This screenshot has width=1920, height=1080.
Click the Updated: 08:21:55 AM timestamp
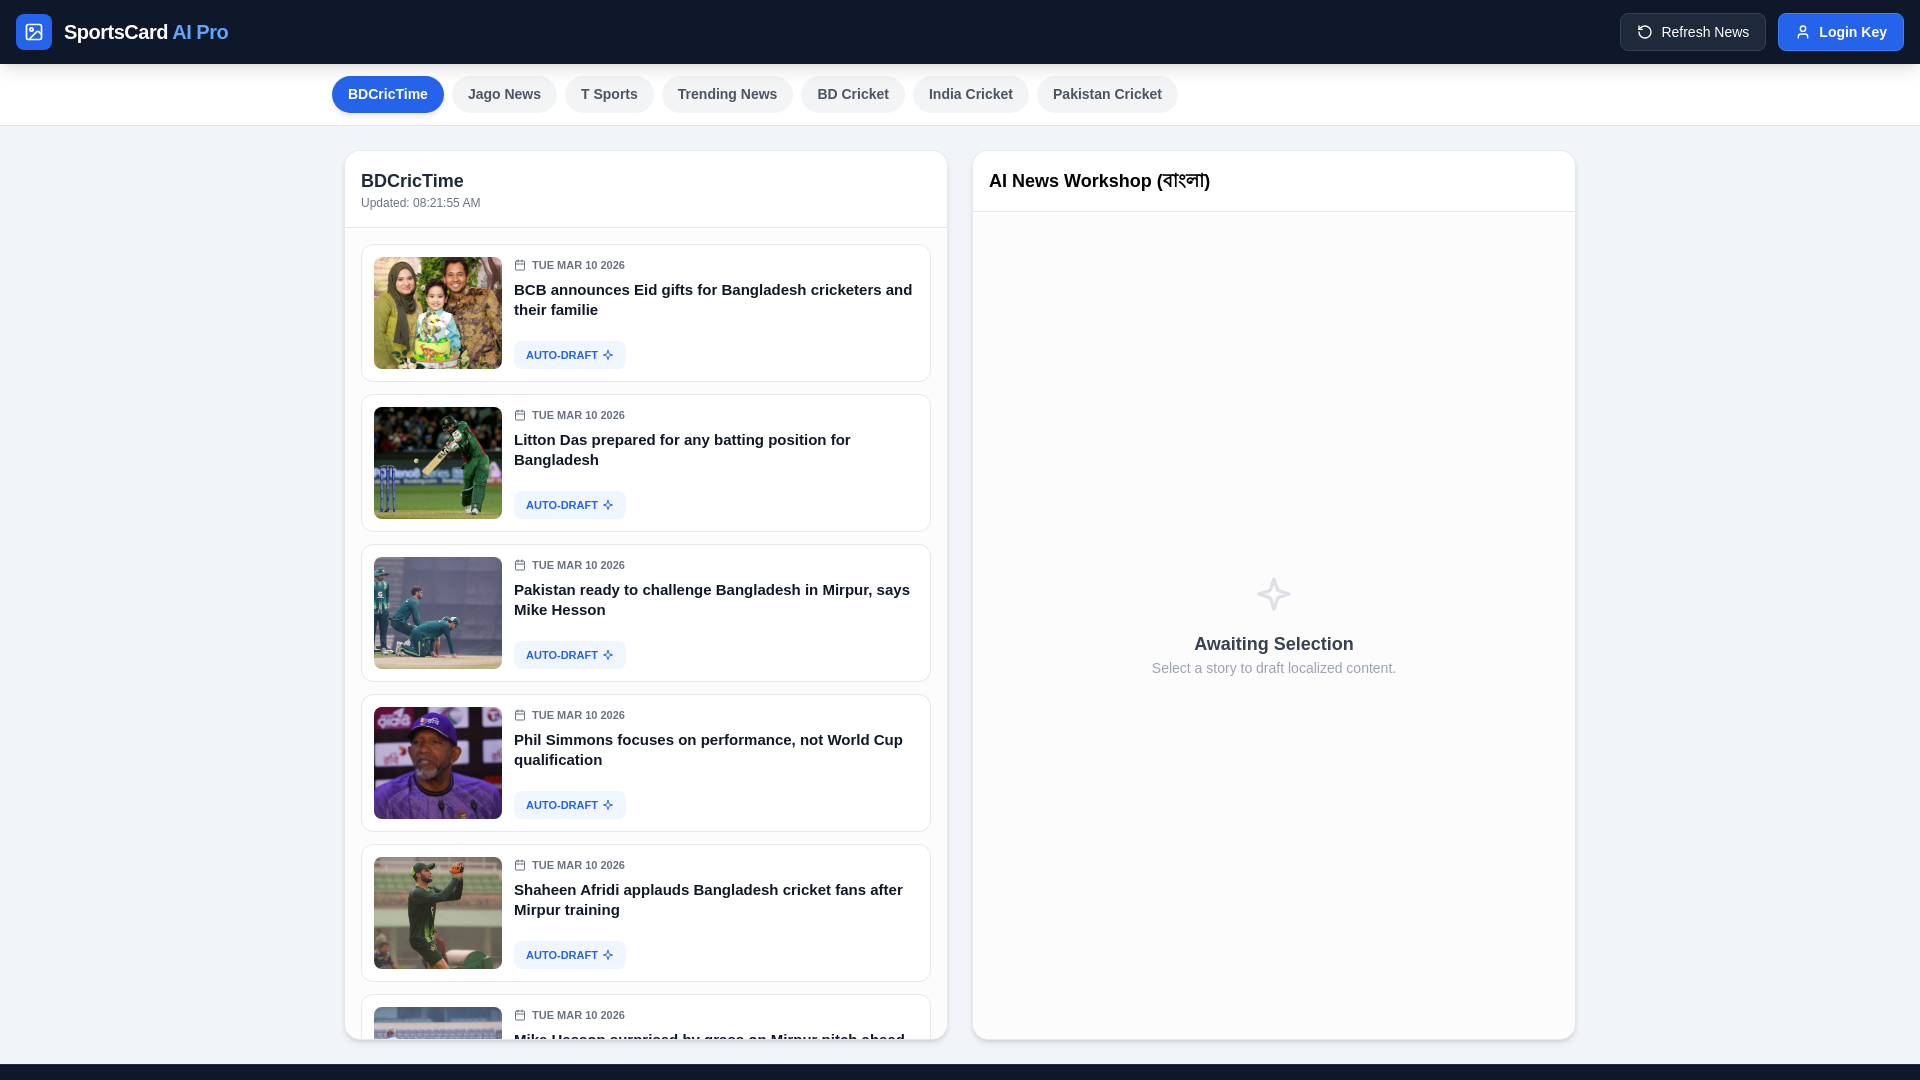(420, 203)
